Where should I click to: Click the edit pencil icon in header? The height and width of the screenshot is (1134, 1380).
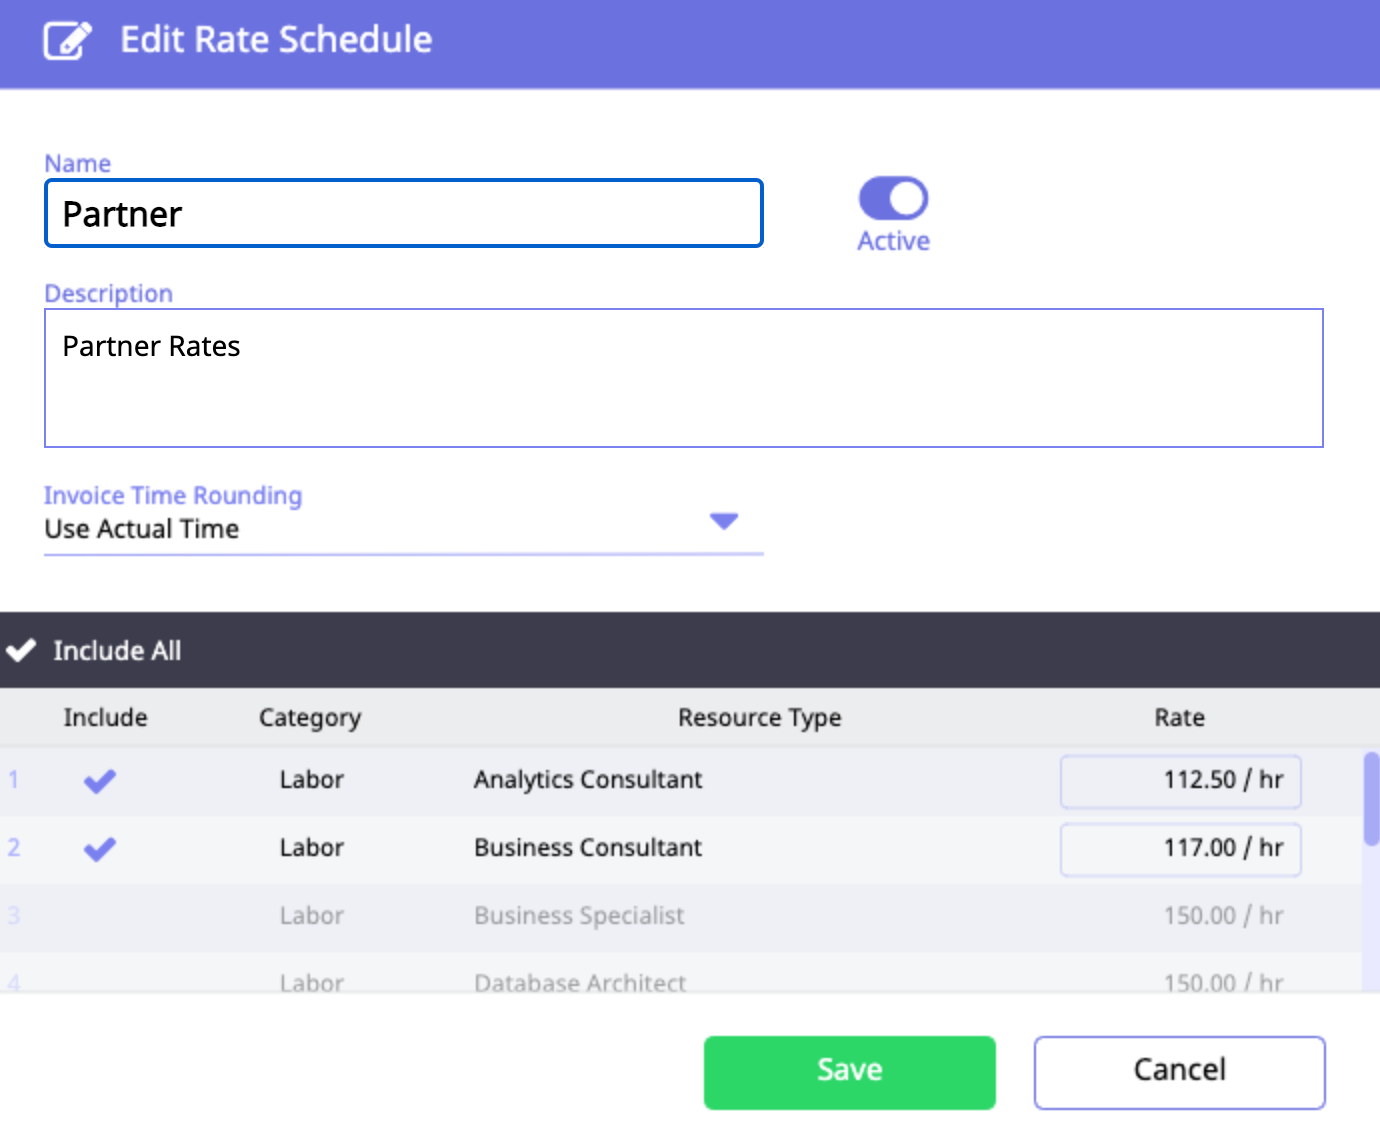tap(67, 41)
